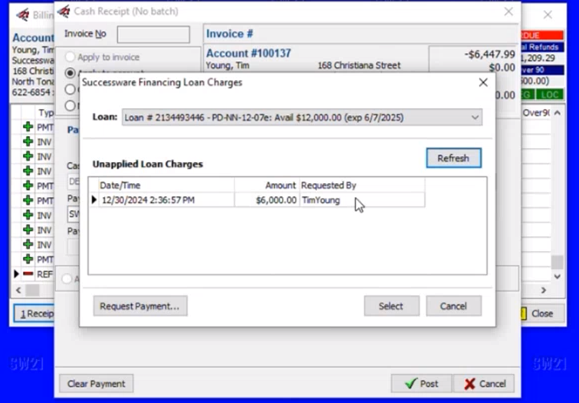Image resolution: width=579 pixels, height=403 pixels.
Task: Close the Cash Receipt window
Action: [508, 11]
